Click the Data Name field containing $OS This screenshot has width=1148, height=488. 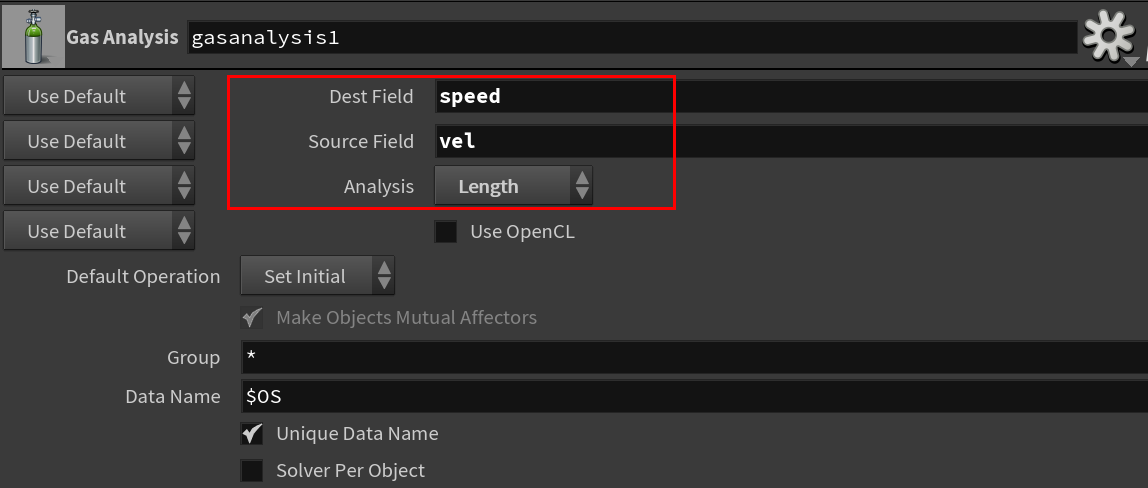tap(695, 397)
